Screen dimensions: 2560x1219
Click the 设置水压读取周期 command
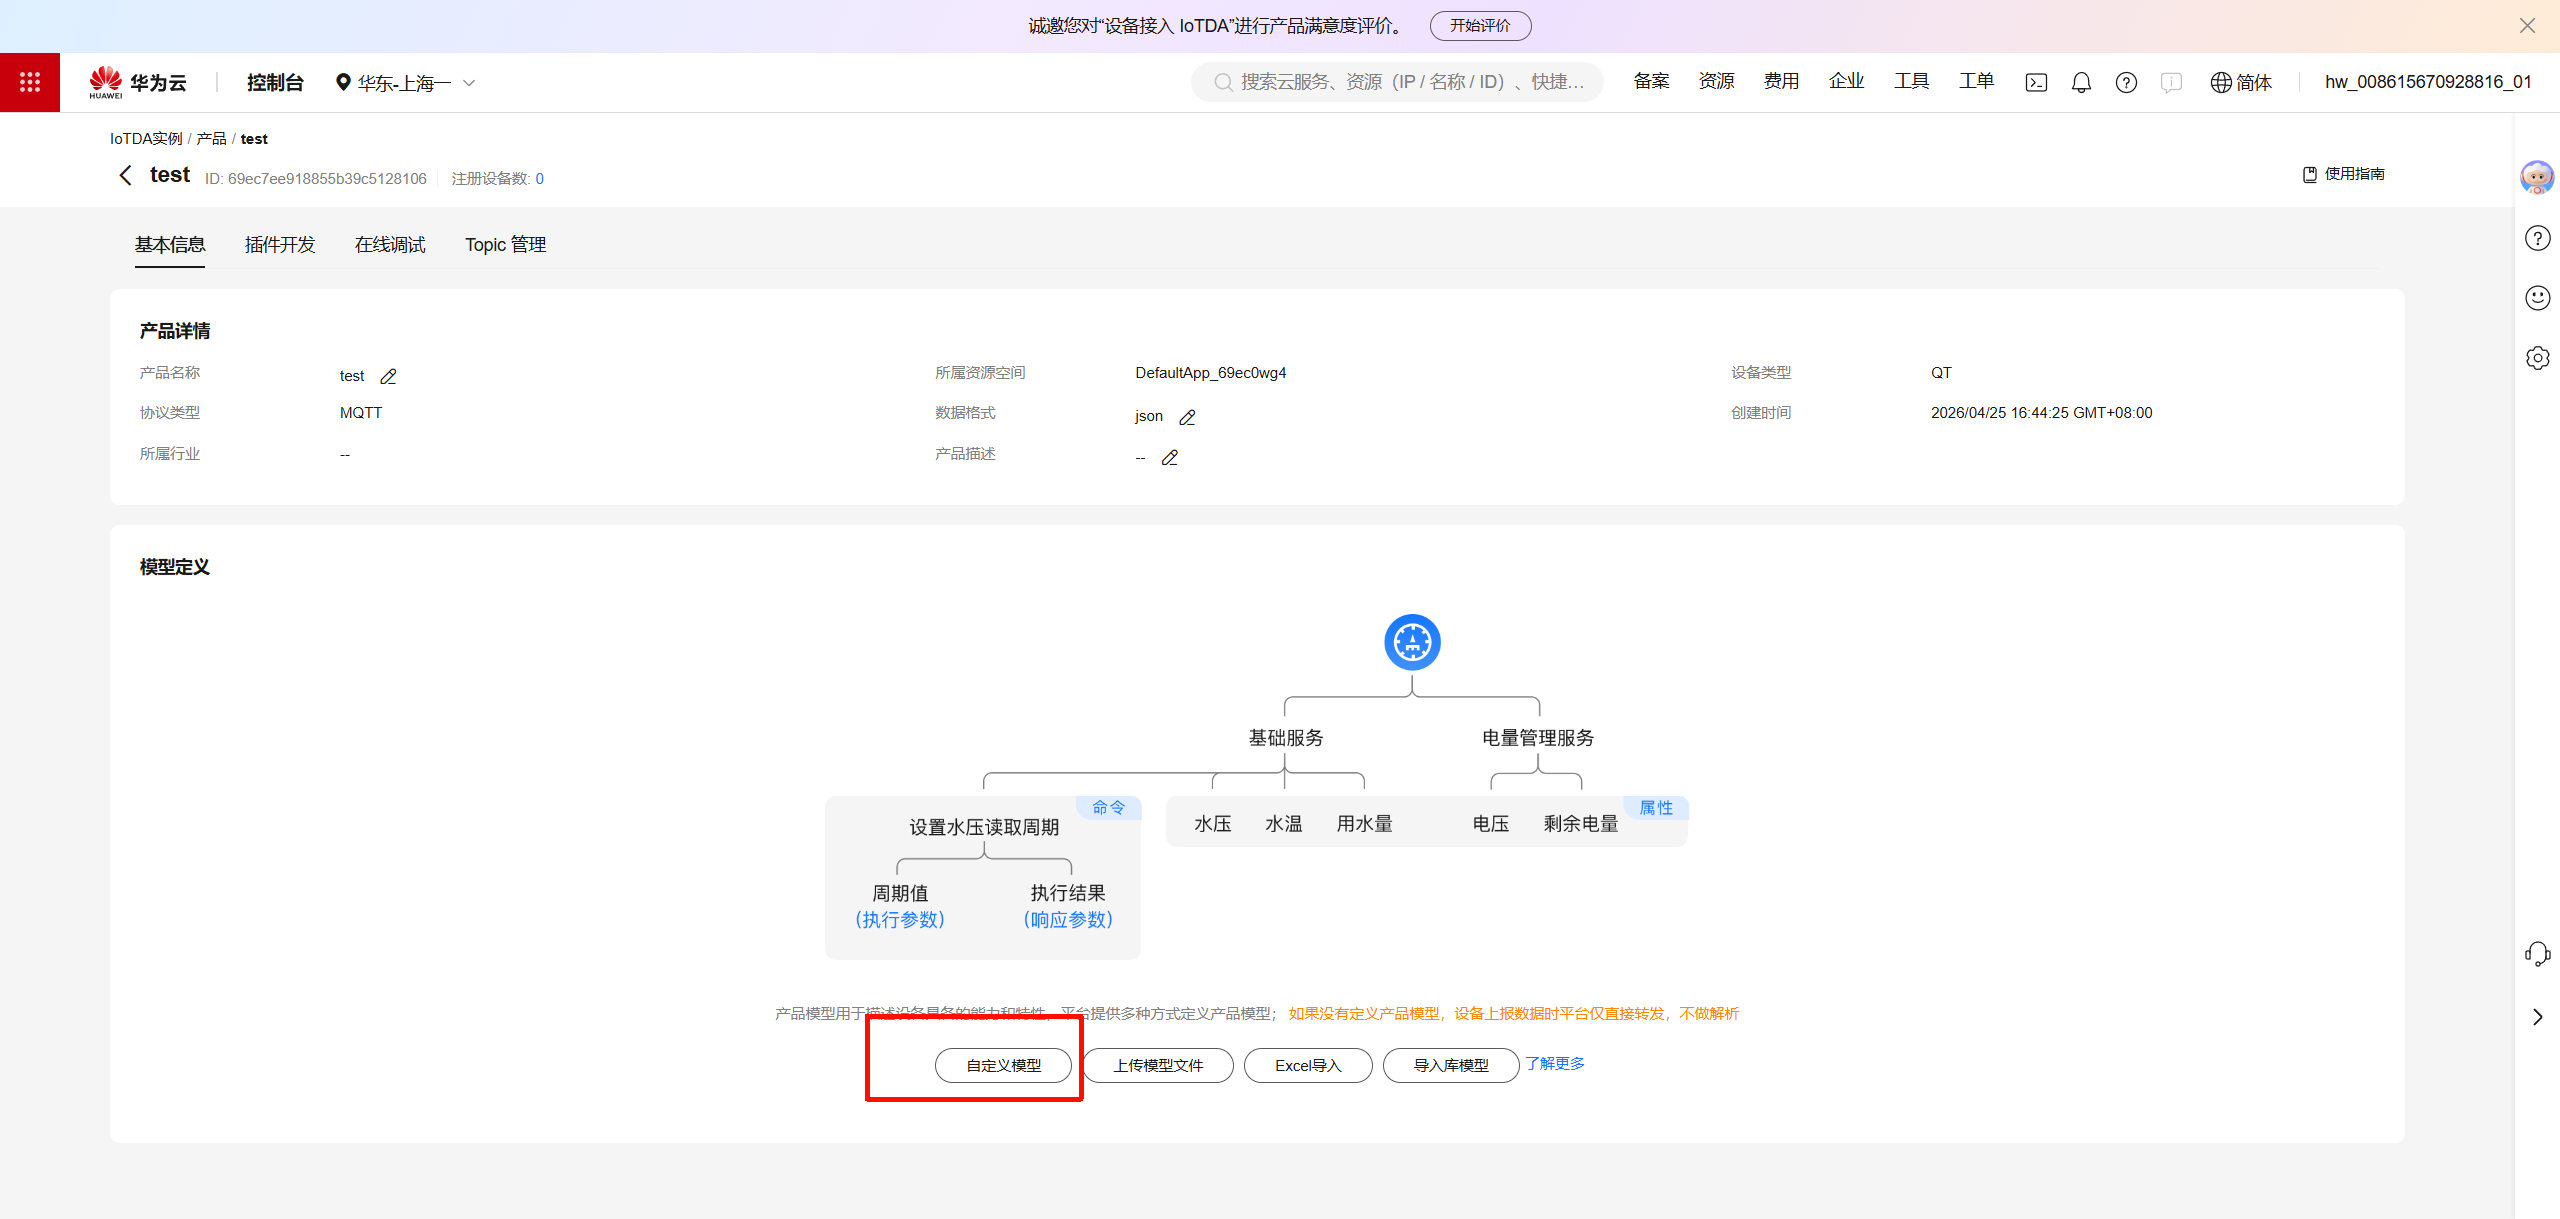(984, 827)
